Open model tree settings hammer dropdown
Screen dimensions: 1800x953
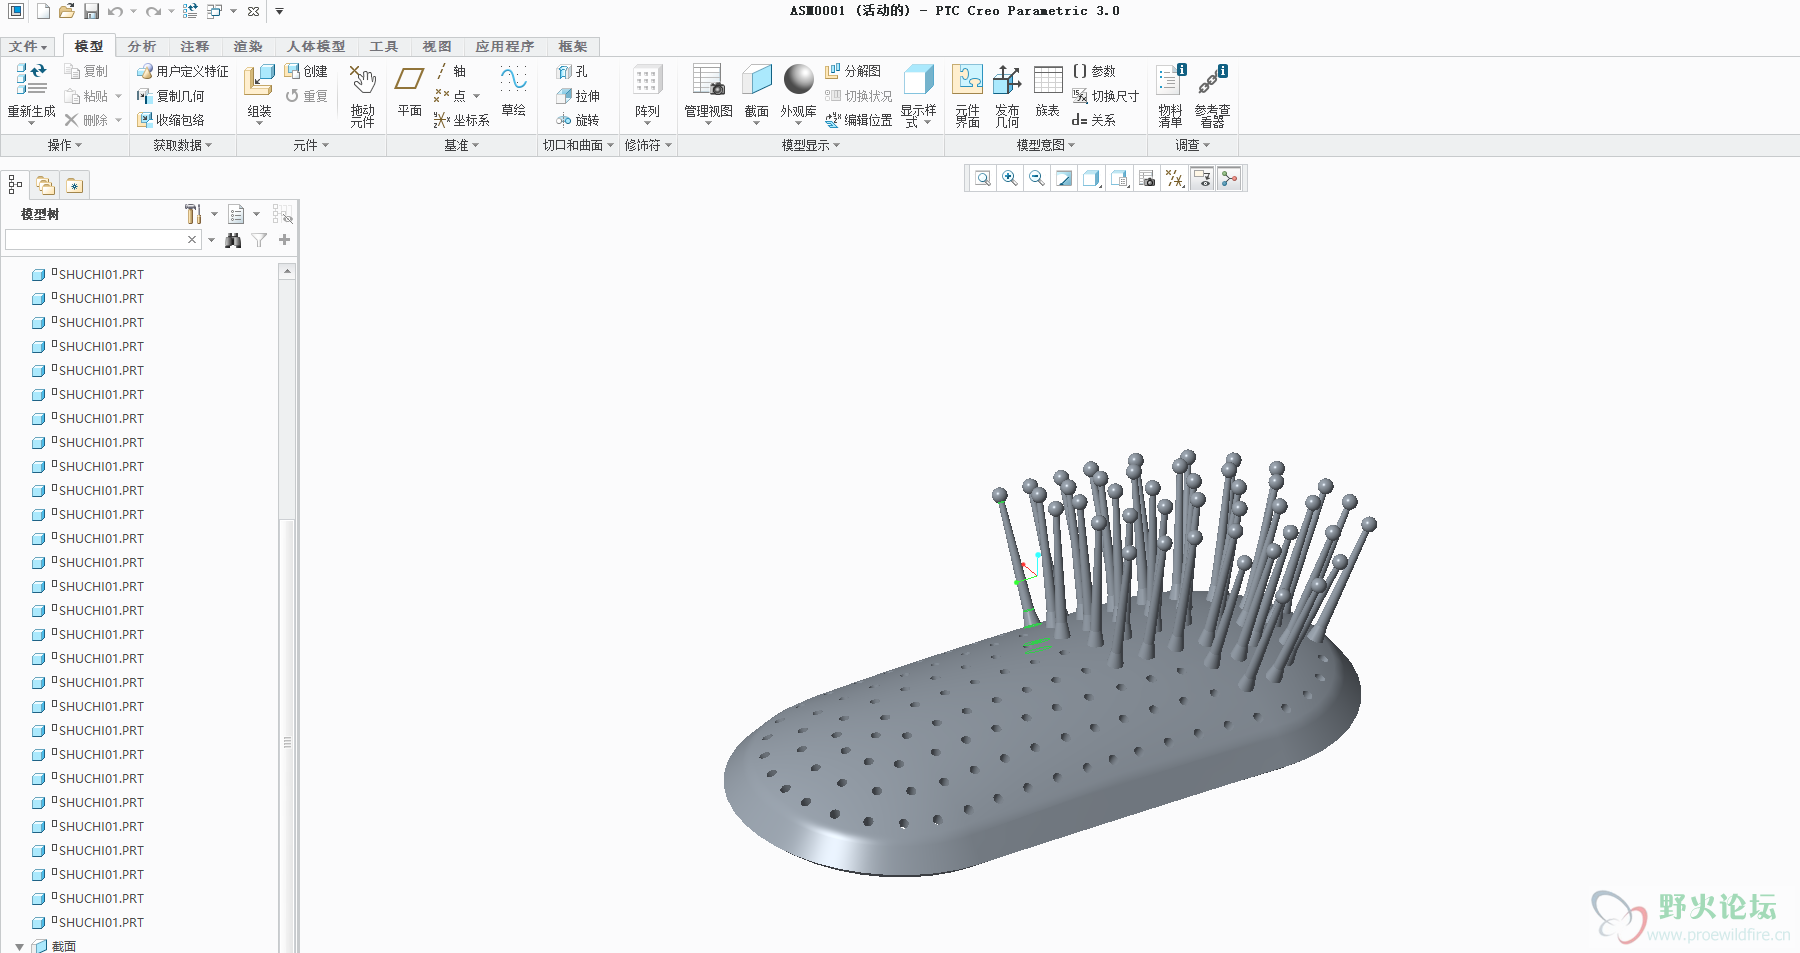pos(214,214)
